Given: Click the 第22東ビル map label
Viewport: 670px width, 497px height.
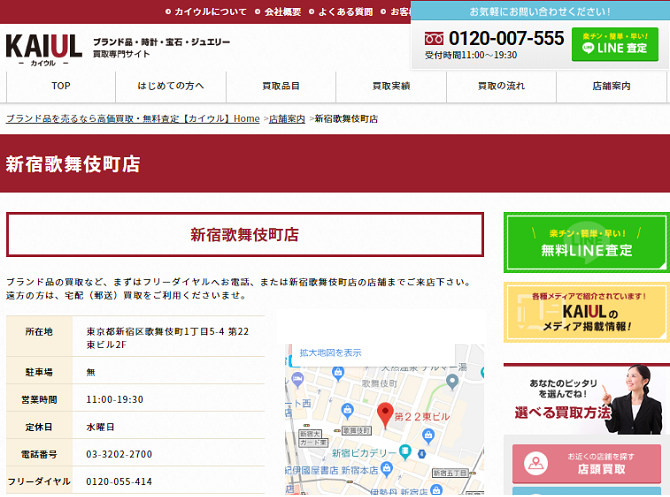Looking at the screenshot, I should [x=422, y=417].
